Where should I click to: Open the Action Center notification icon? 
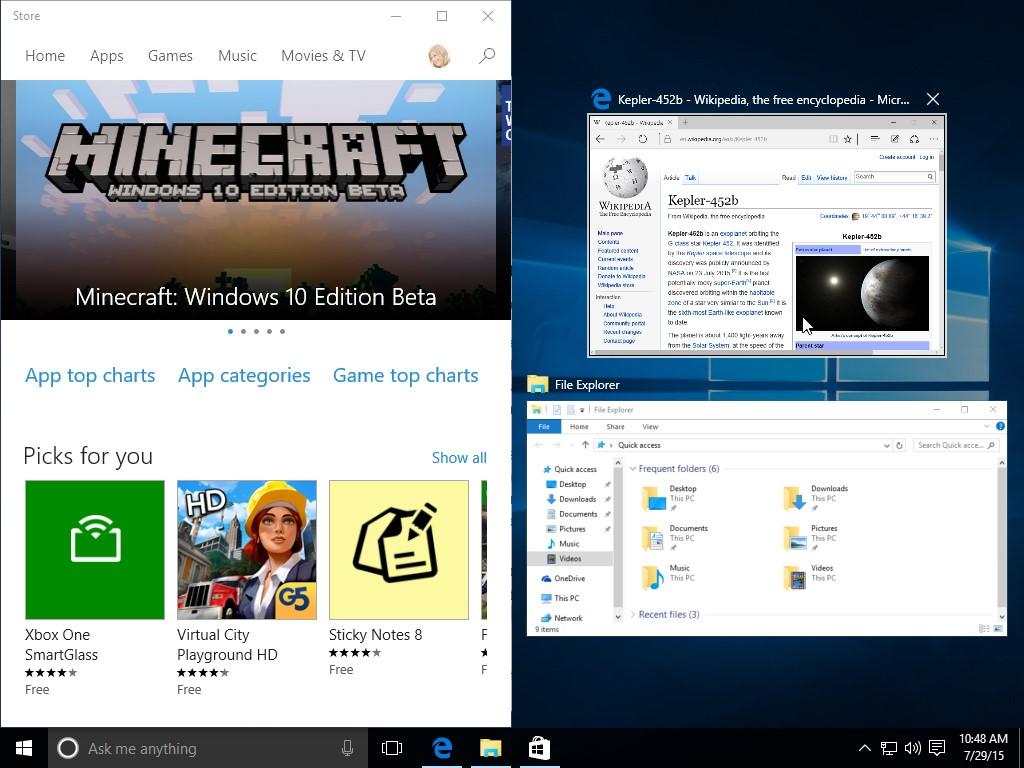coord(937,748)
